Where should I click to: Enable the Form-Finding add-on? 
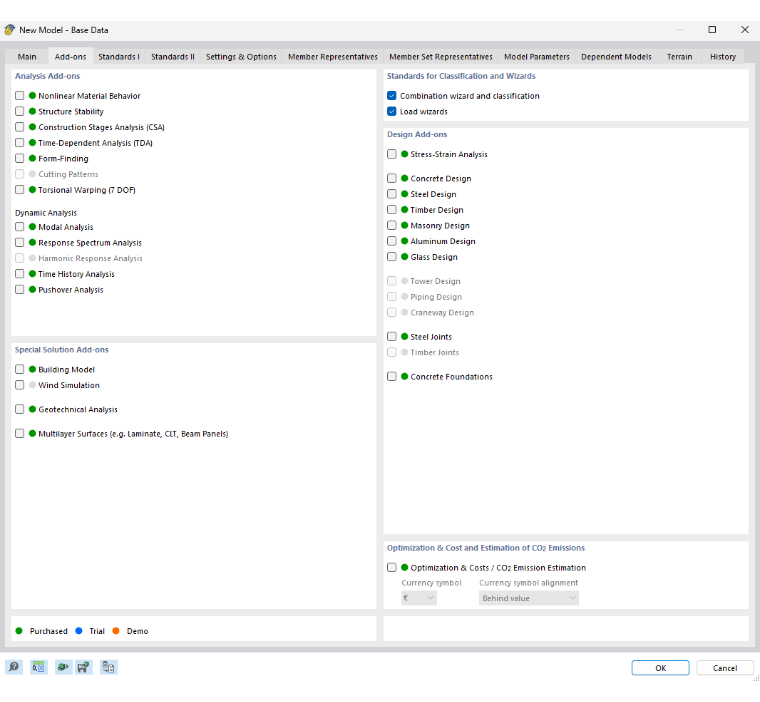point(19,159)
